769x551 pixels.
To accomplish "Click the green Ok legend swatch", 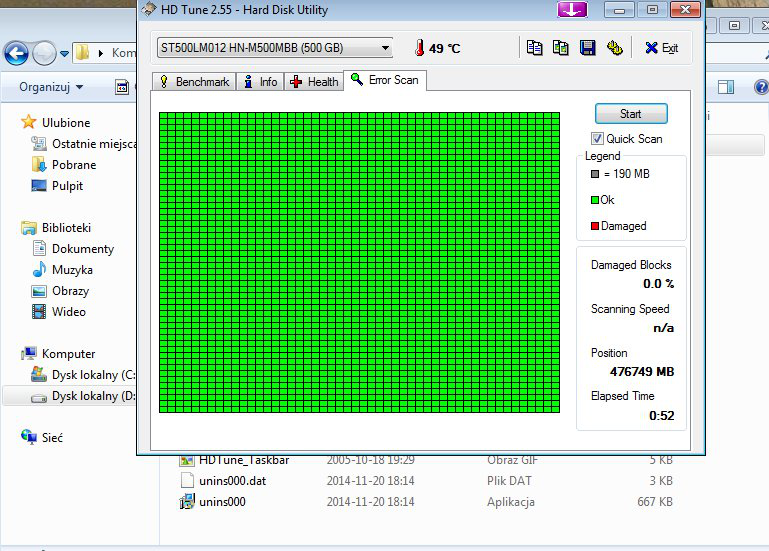I will point(595,200).
